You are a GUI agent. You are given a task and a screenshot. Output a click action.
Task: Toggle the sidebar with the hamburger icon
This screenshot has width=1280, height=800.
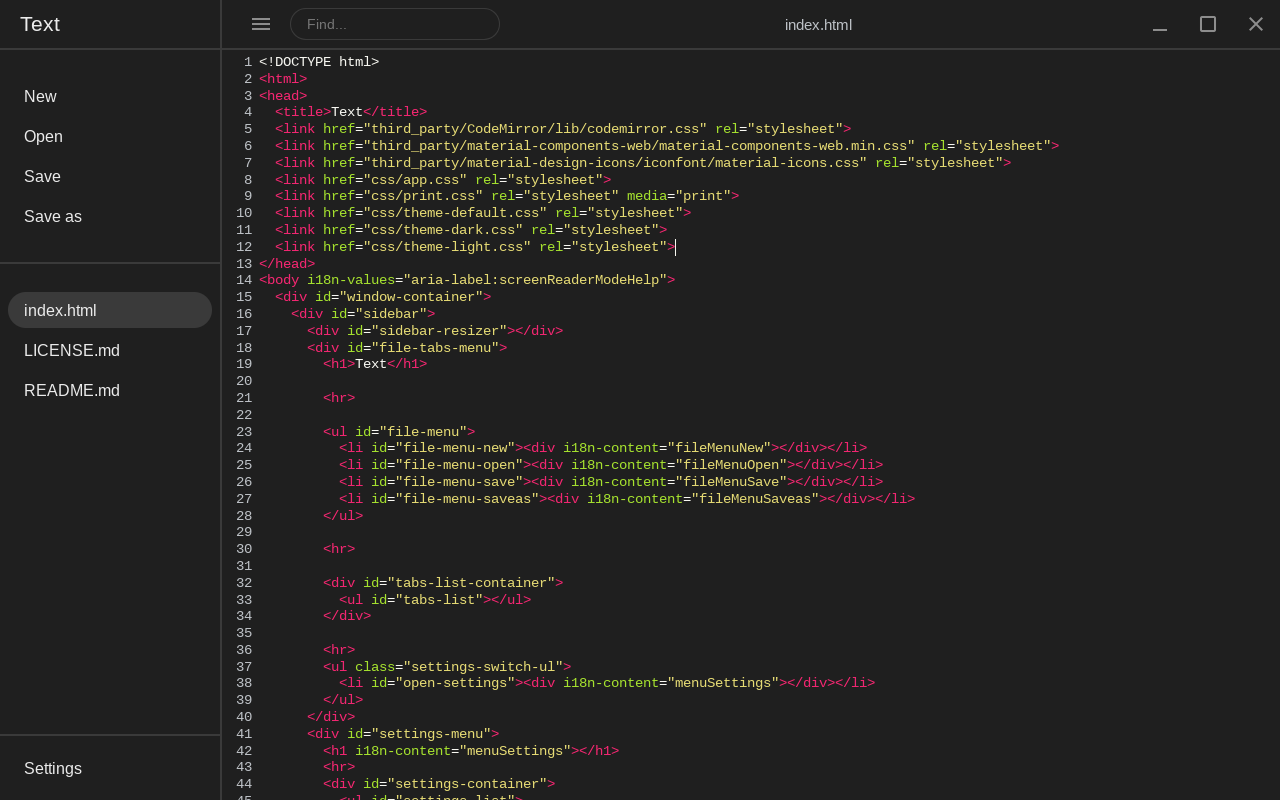(x=261, y=24)
